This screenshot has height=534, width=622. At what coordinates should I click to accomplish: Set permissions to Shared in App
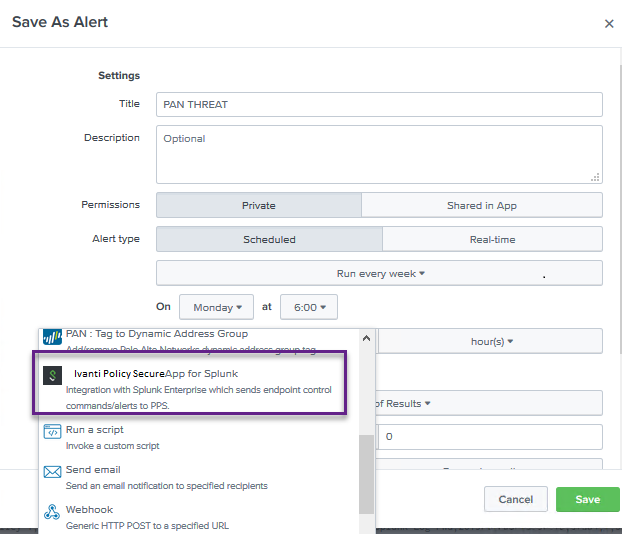tap(482, 205)
